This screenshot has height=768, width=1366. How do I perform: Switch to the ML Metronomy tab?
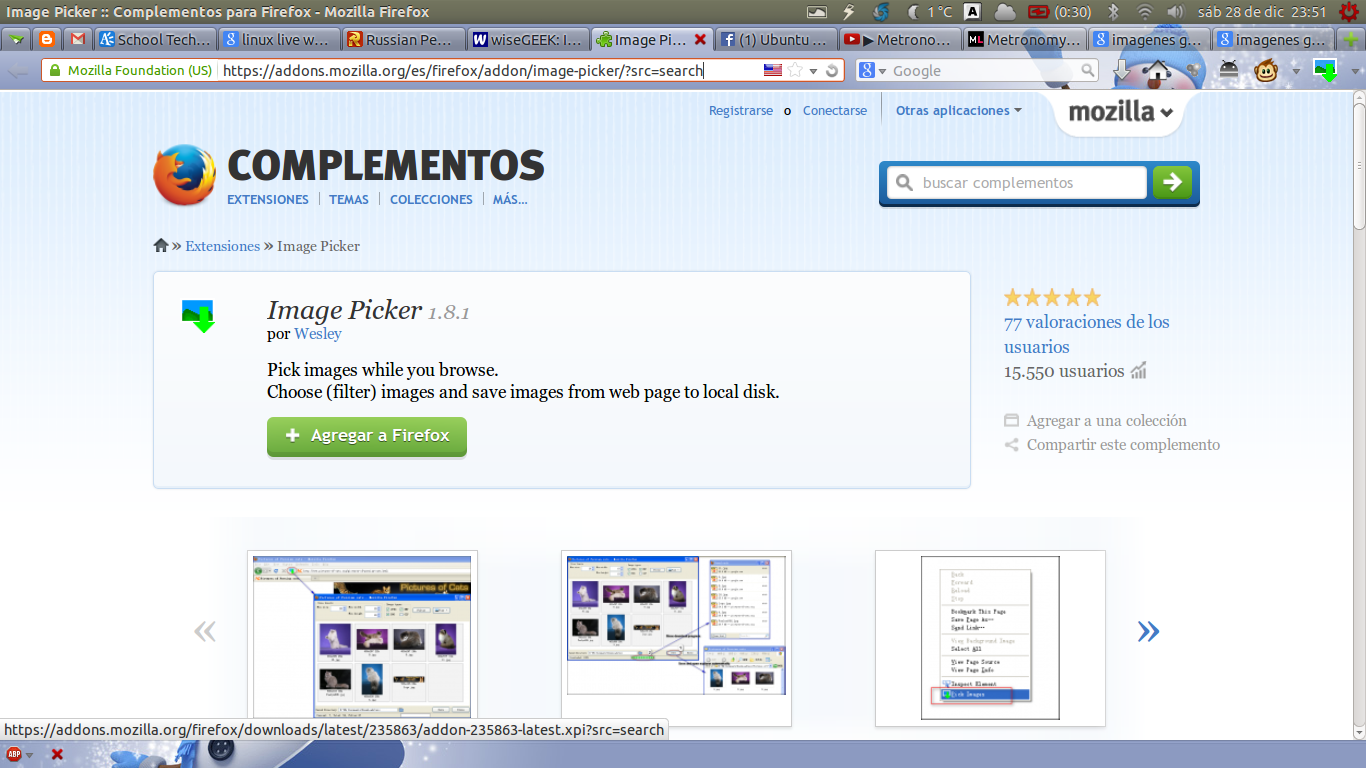tap(1023, 40)
